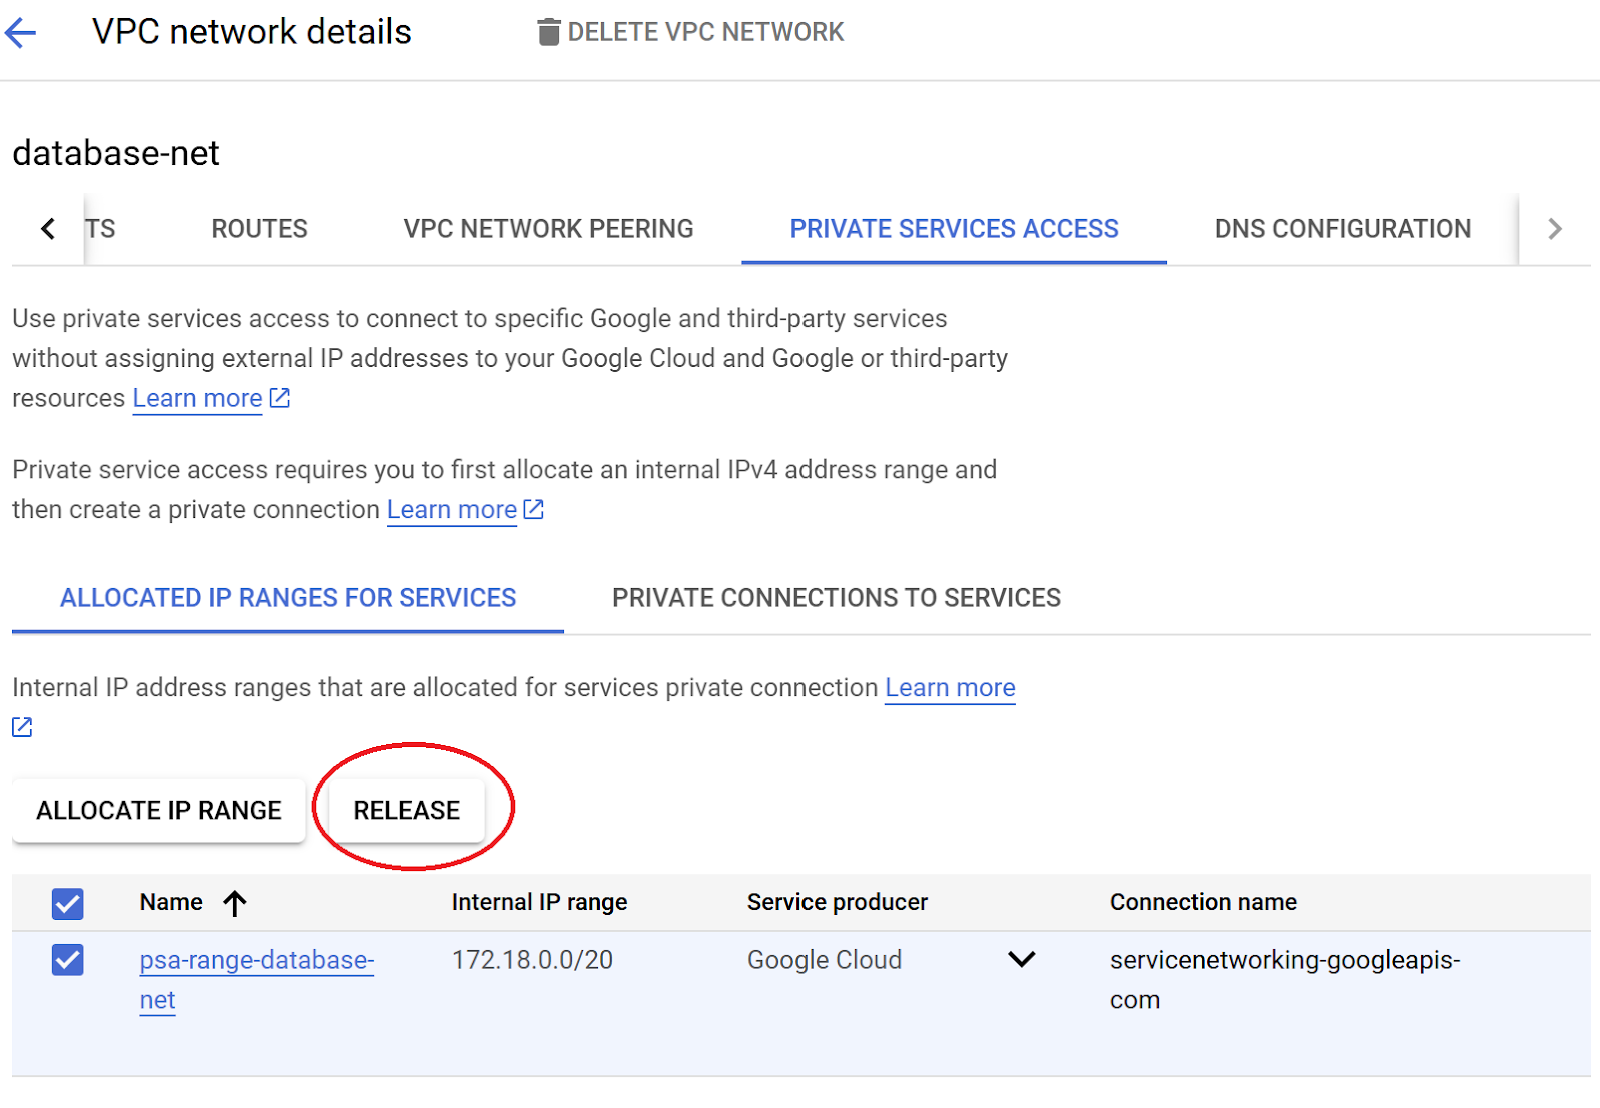This screenshot has width=1600, height=1108.
Task: Click external link icon below internal IP description
Action: (x=22, y=727)
